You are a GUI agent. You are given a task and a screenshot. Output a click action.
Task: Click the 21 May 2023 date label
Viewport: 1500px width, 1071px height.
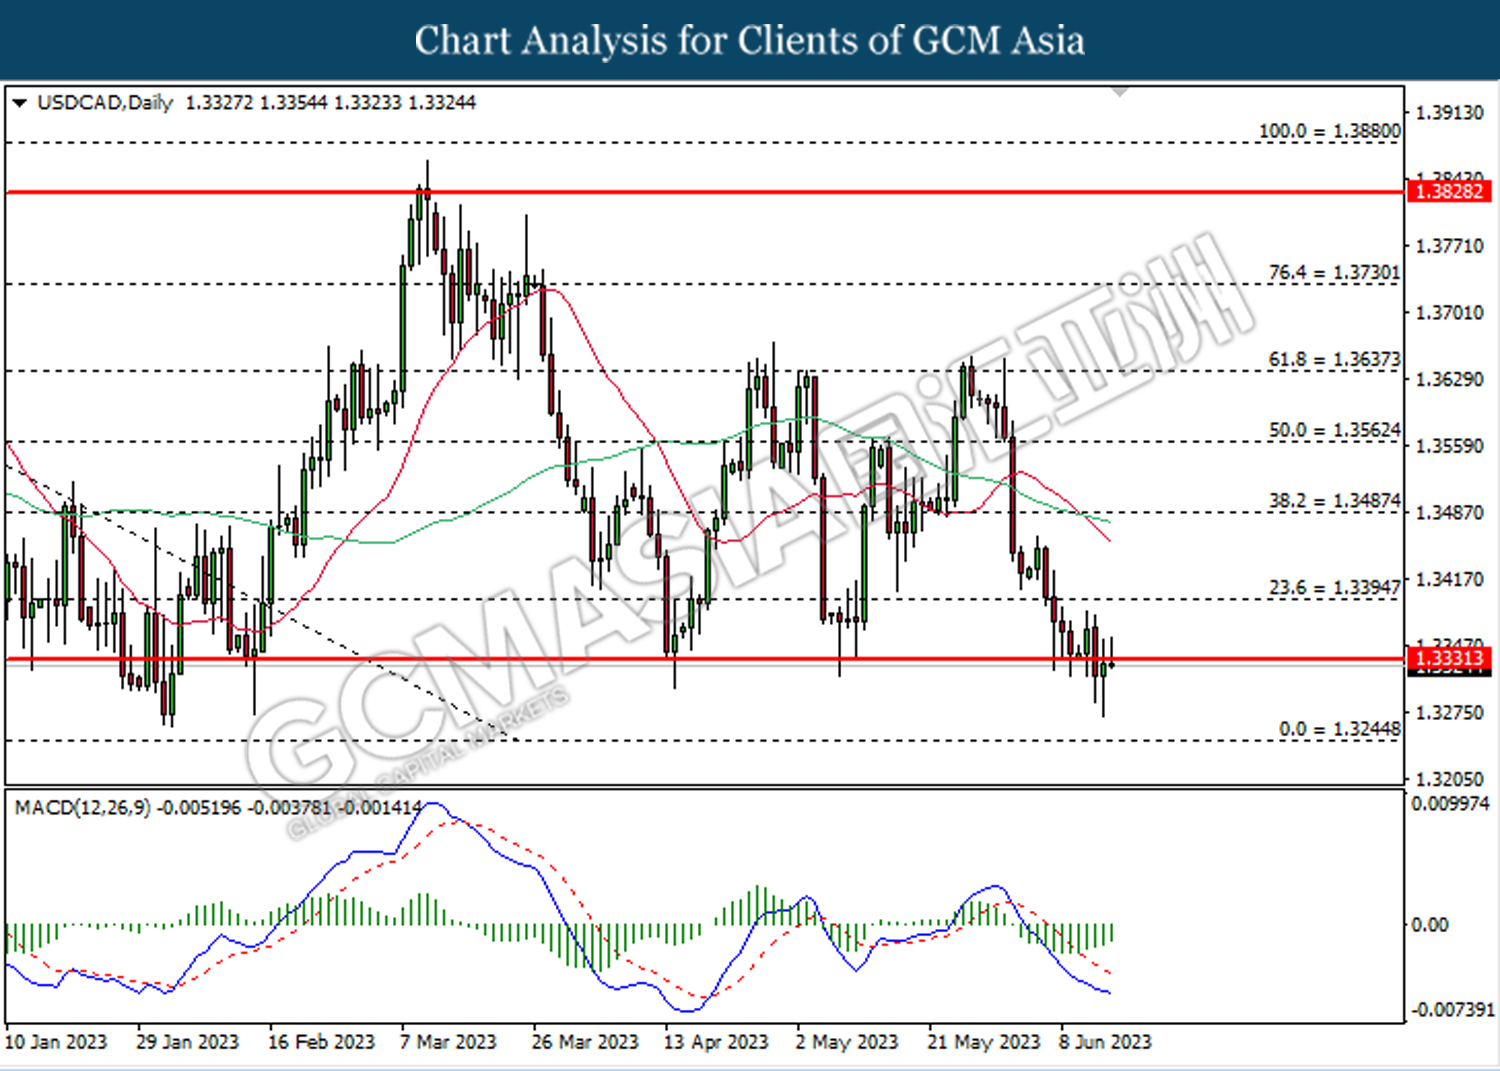pos(984,1042)
